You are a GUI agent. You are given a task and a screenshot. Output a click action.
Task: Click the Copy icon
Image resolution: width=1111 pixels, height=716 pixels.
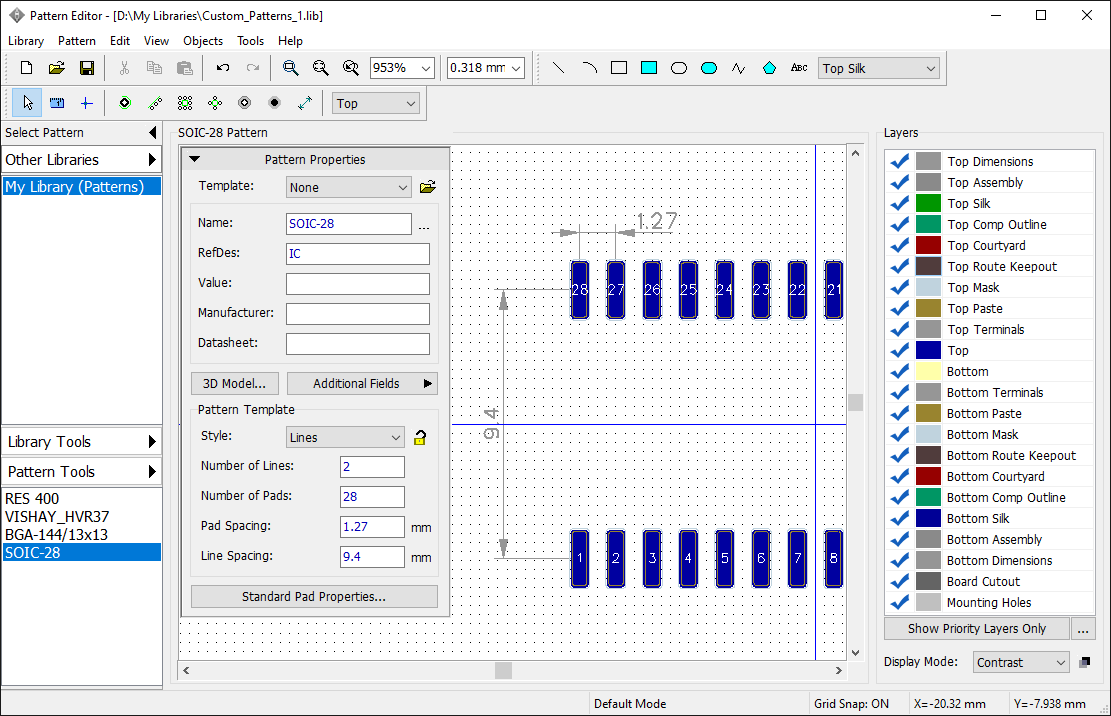click(x=154, y=68)
